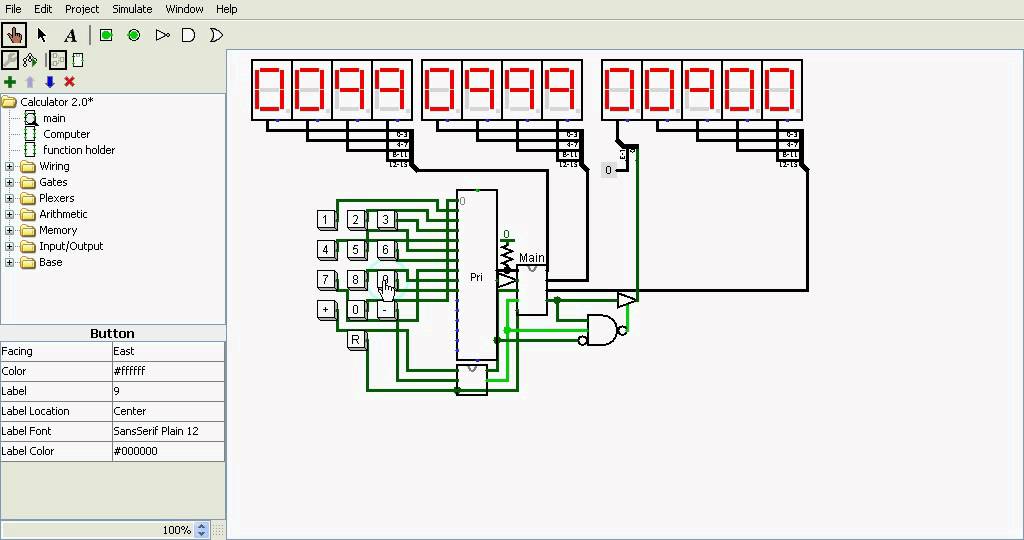
Task: Expand the Wiring folder
Action: 9,167
